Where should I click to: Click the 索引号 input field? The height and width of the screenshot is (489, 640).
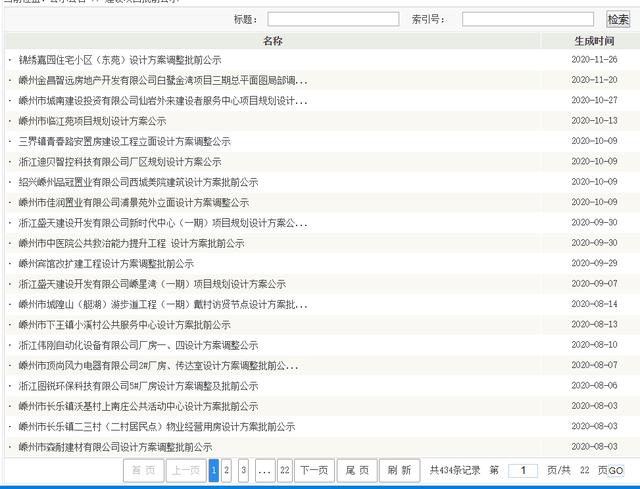528,19
